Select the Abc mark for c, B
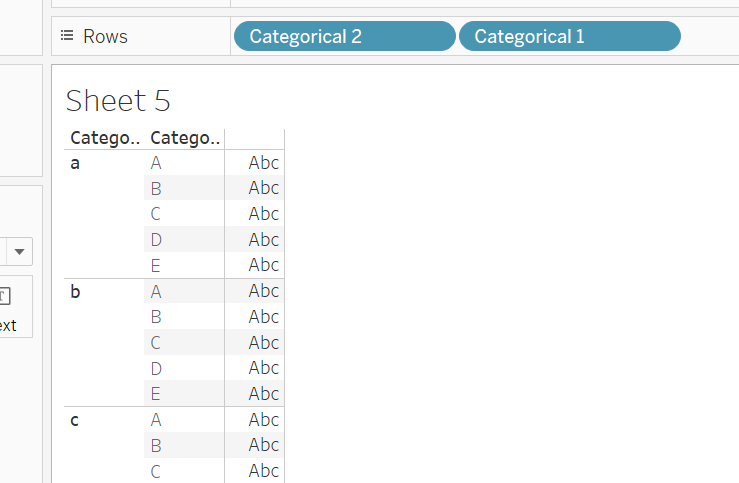The image size is (739, 483). coord(264,445)
